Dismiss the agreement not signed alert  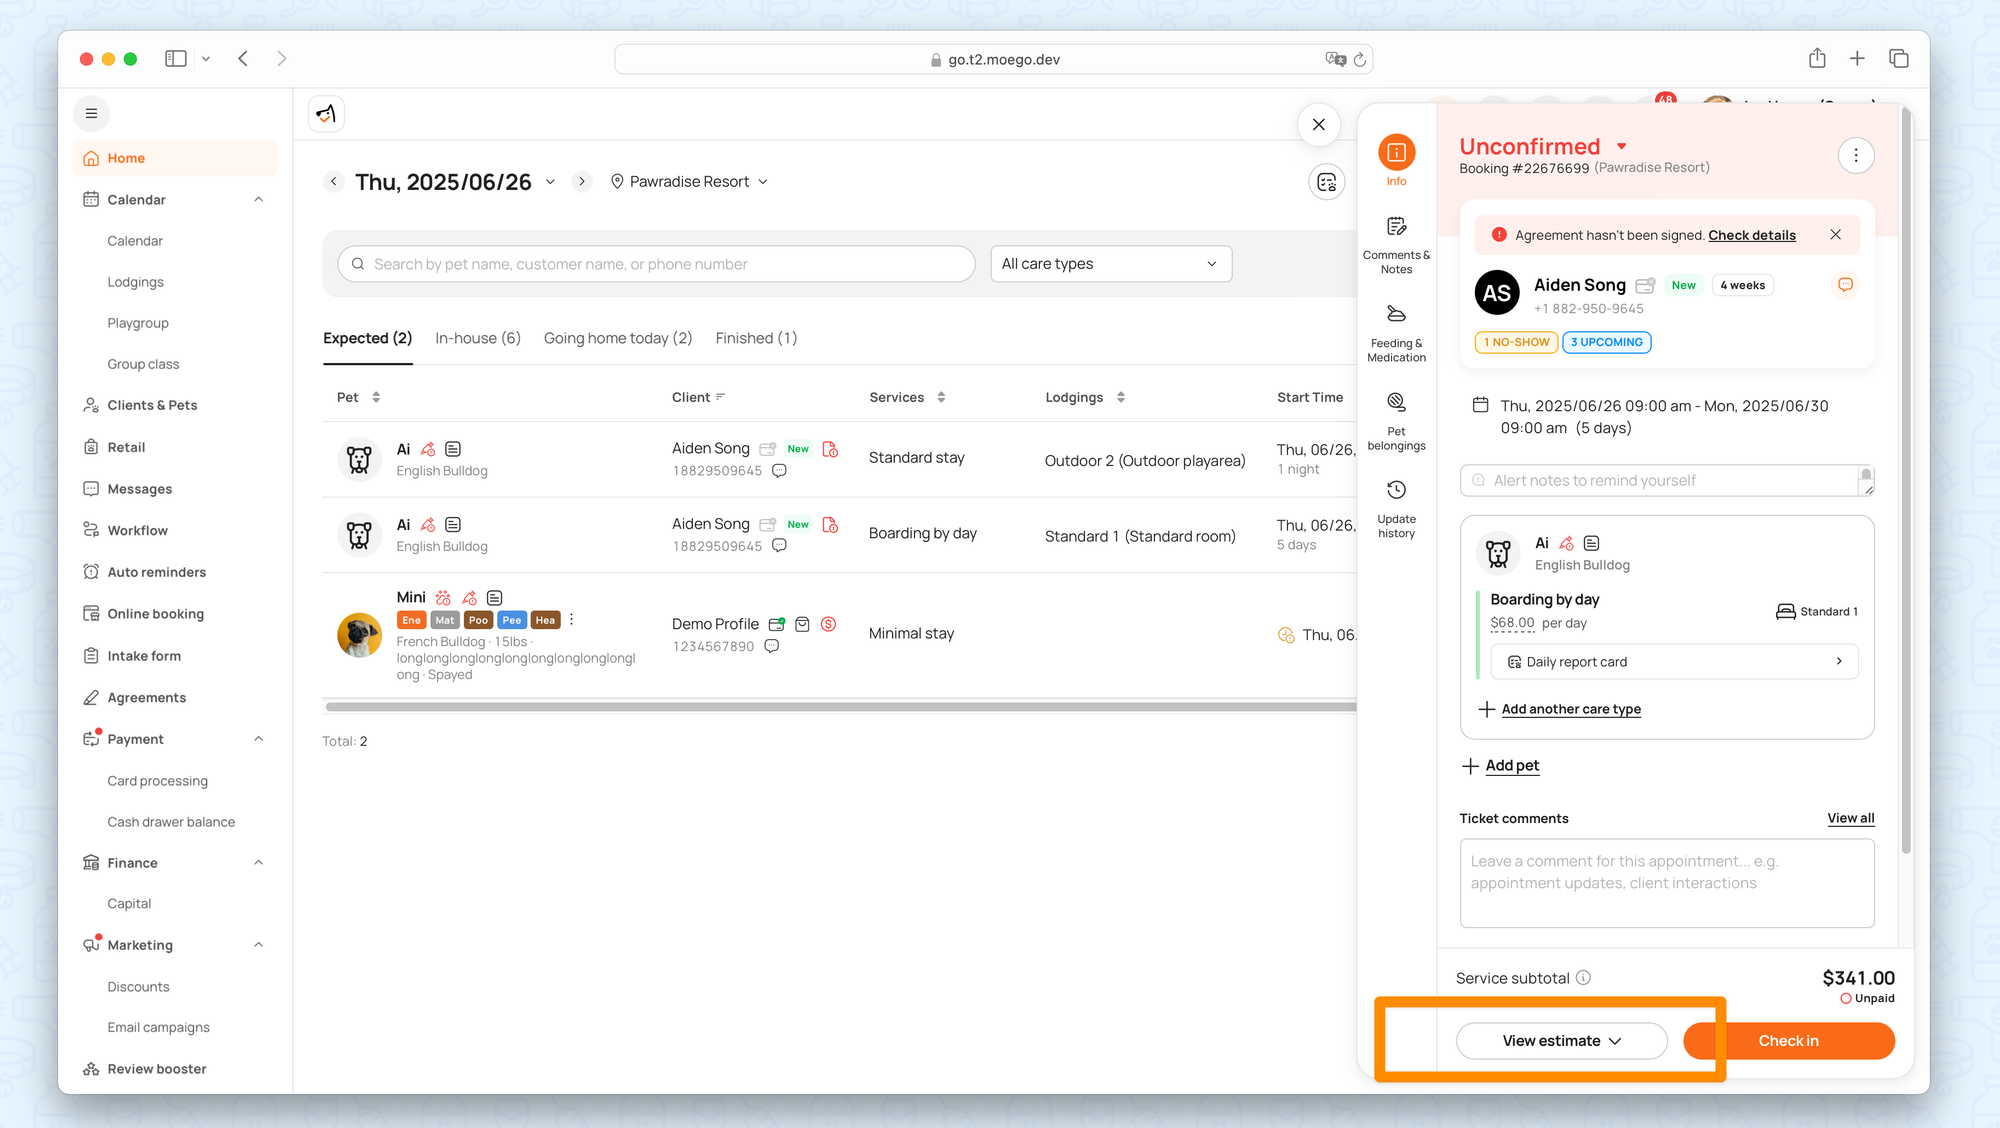(x=1835, y=235)
